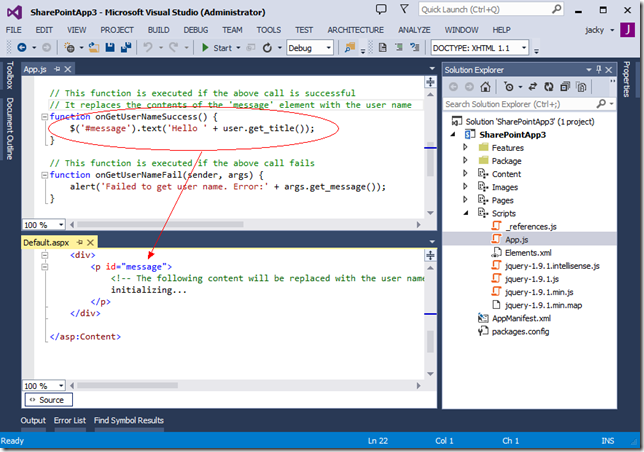Open the notifications filter funnel icon
This screenshot has height=452, width=644.
pyautogui.click(x=404, y=9)
